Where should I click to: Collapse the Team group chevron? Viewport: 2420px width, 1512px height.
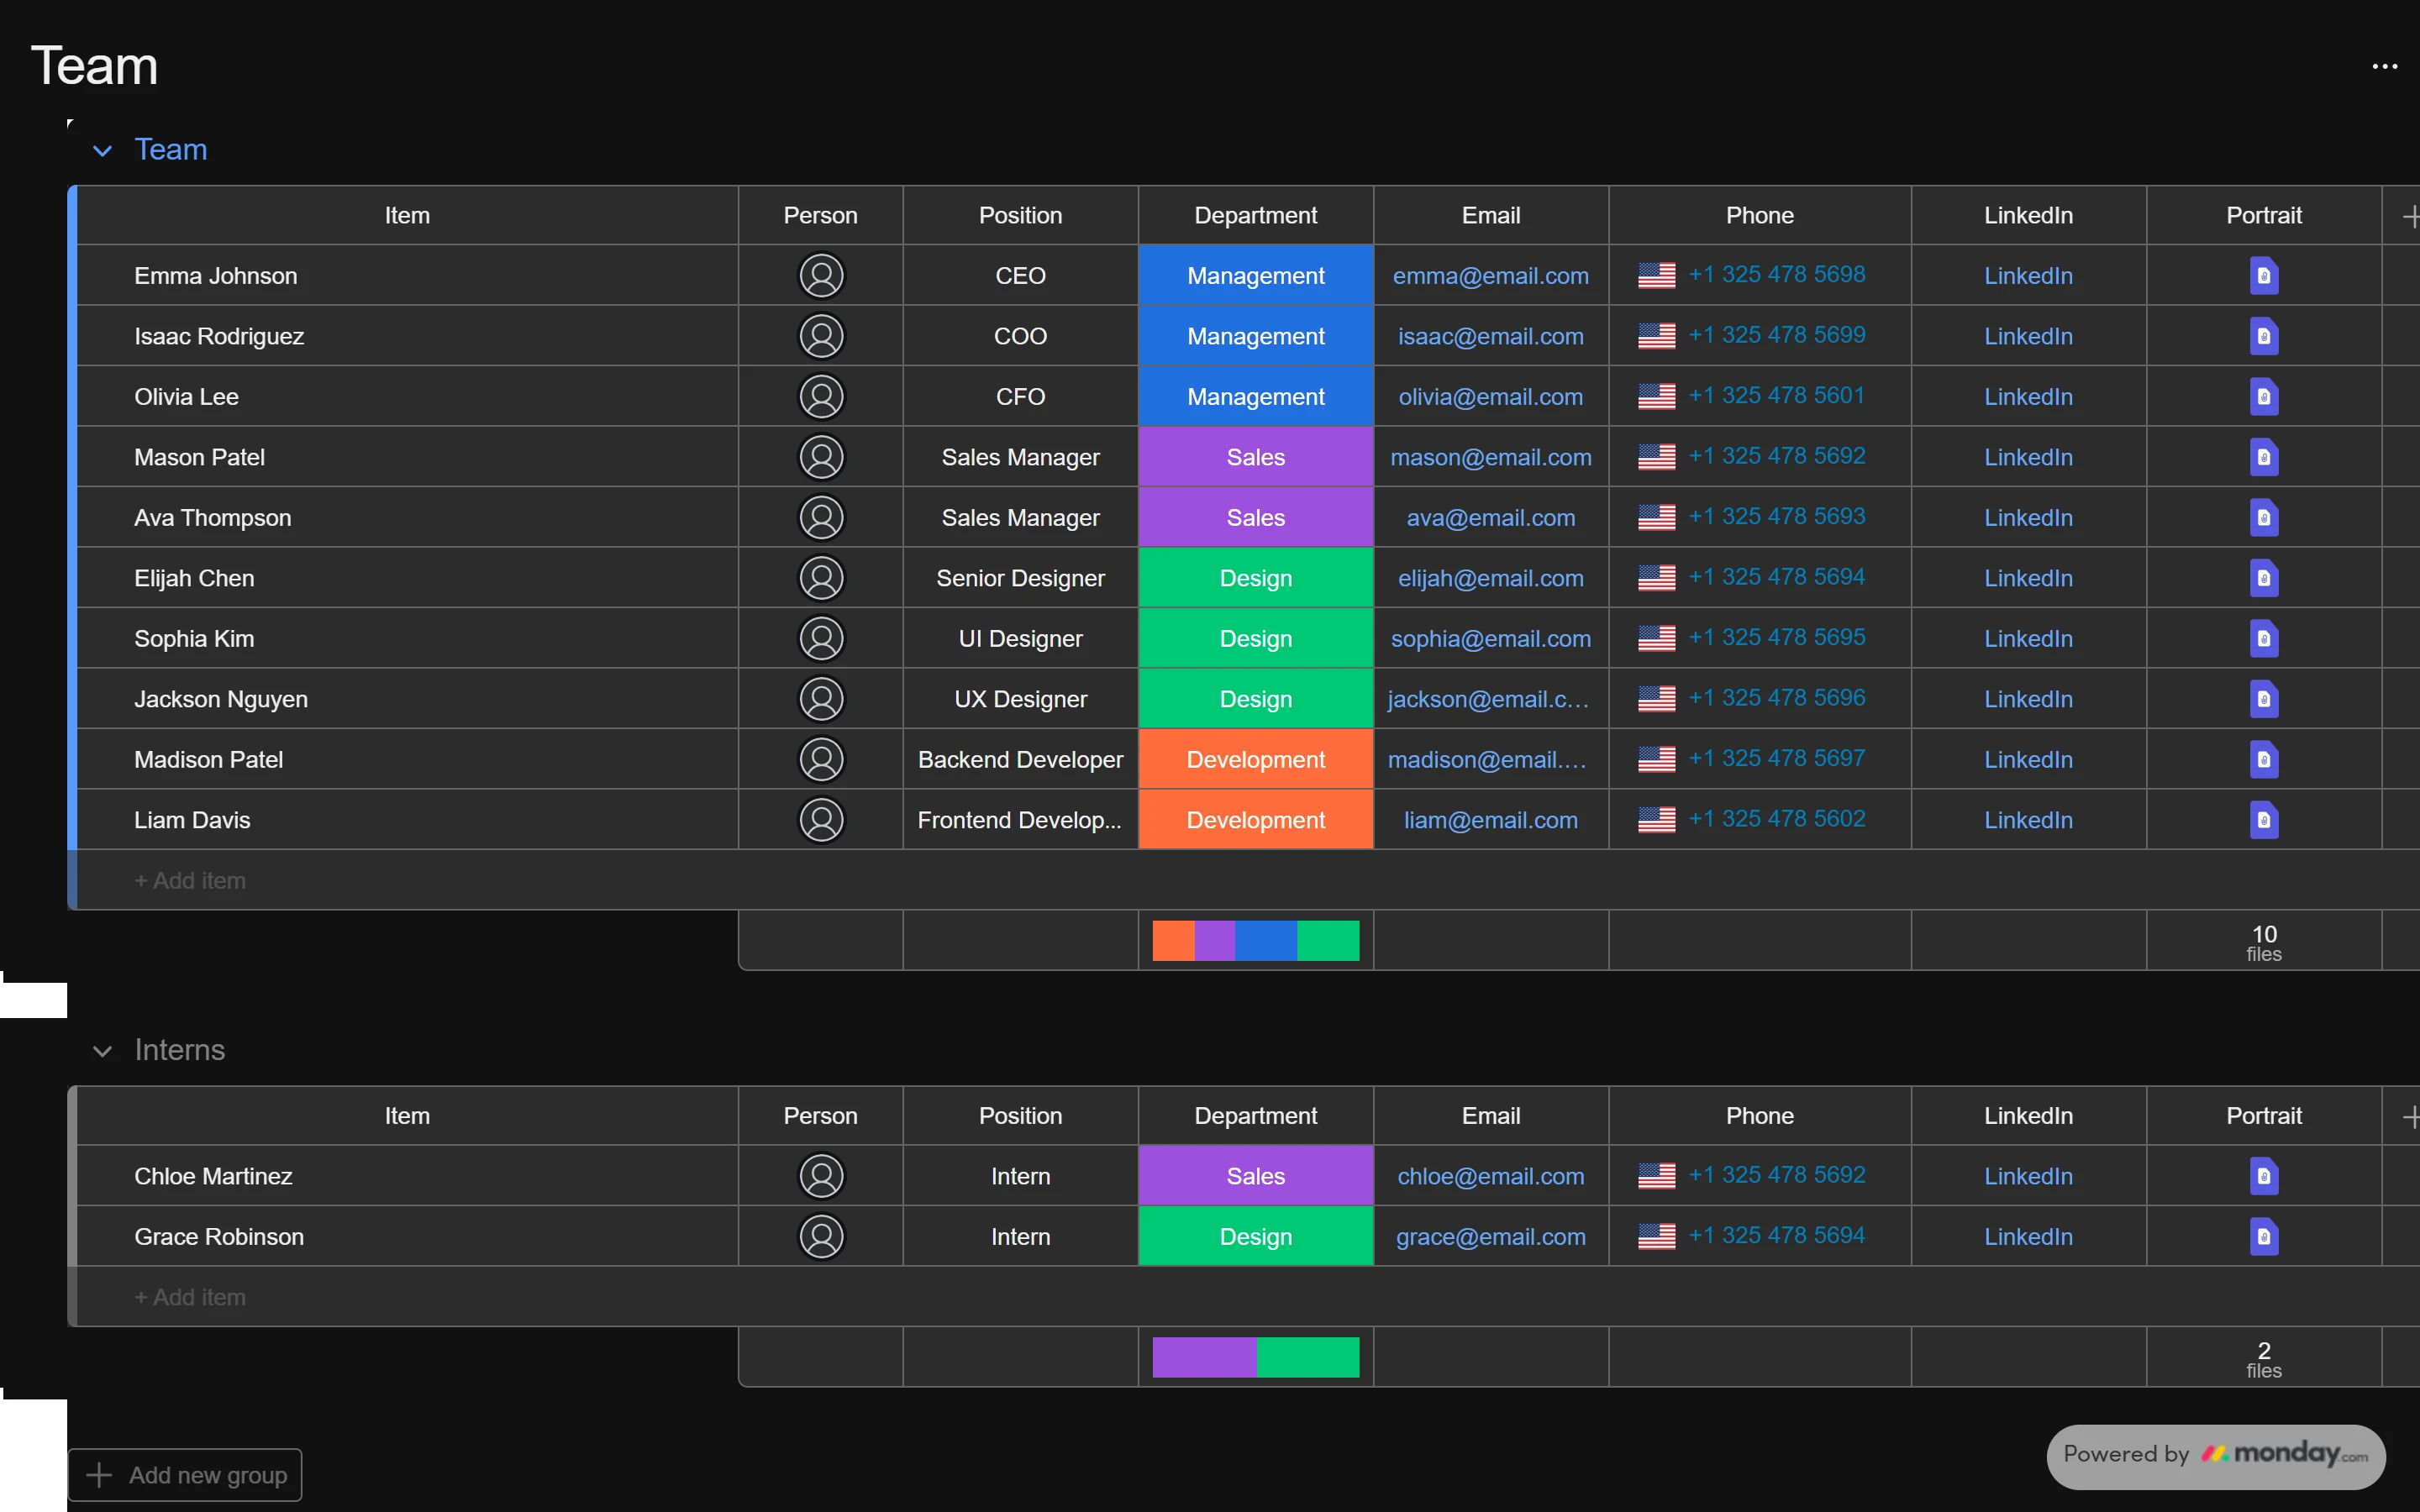(102, 151)
